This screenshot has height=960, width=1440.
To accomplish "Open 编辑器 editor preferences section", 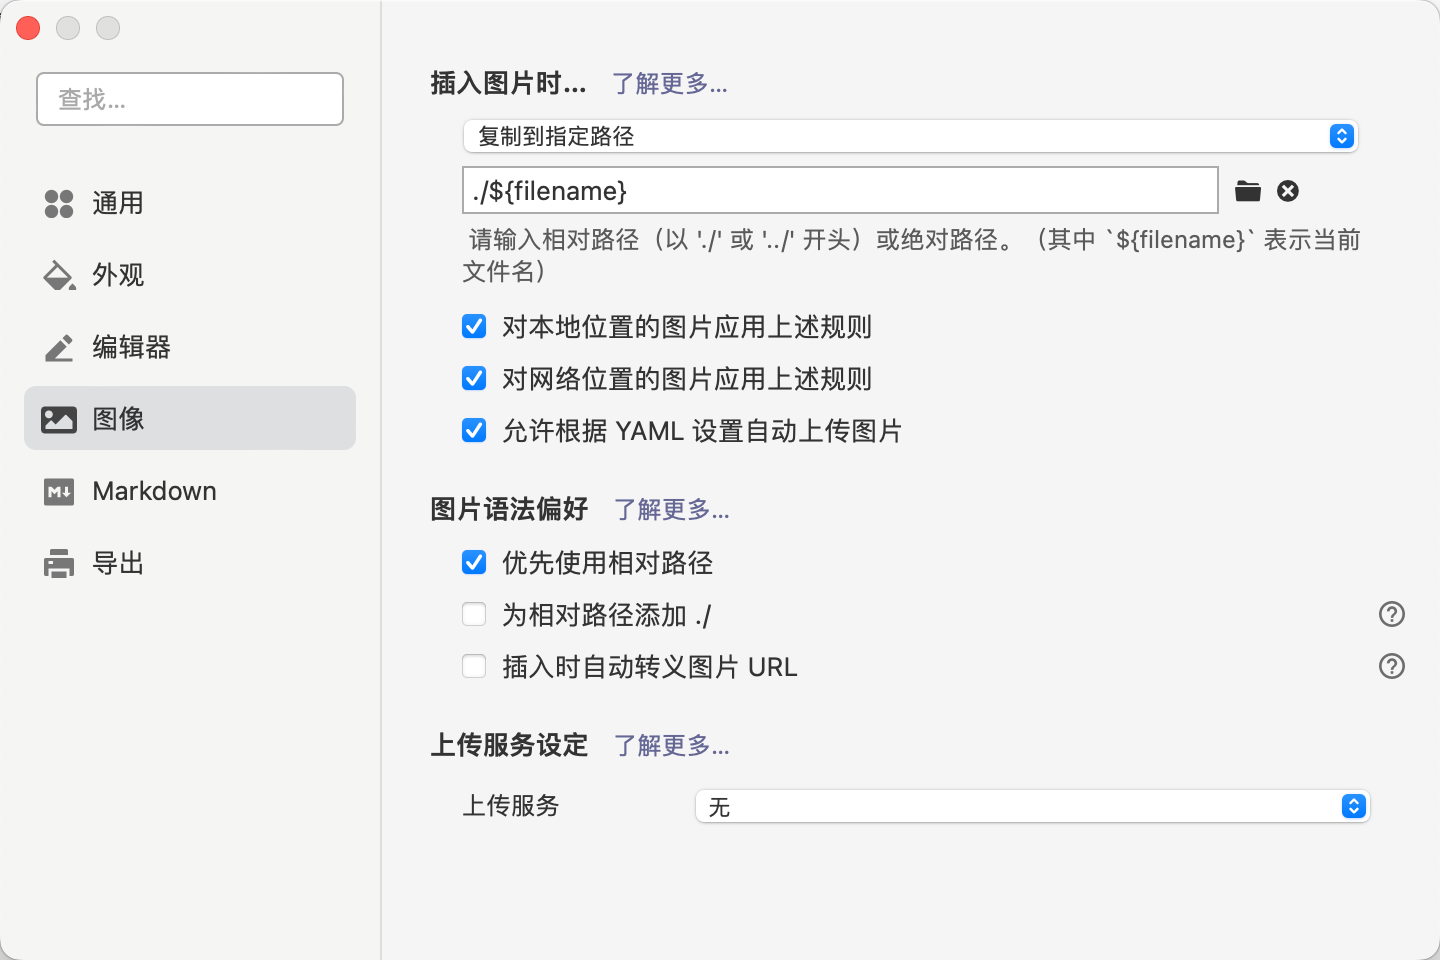I will (x=130, y=347).
